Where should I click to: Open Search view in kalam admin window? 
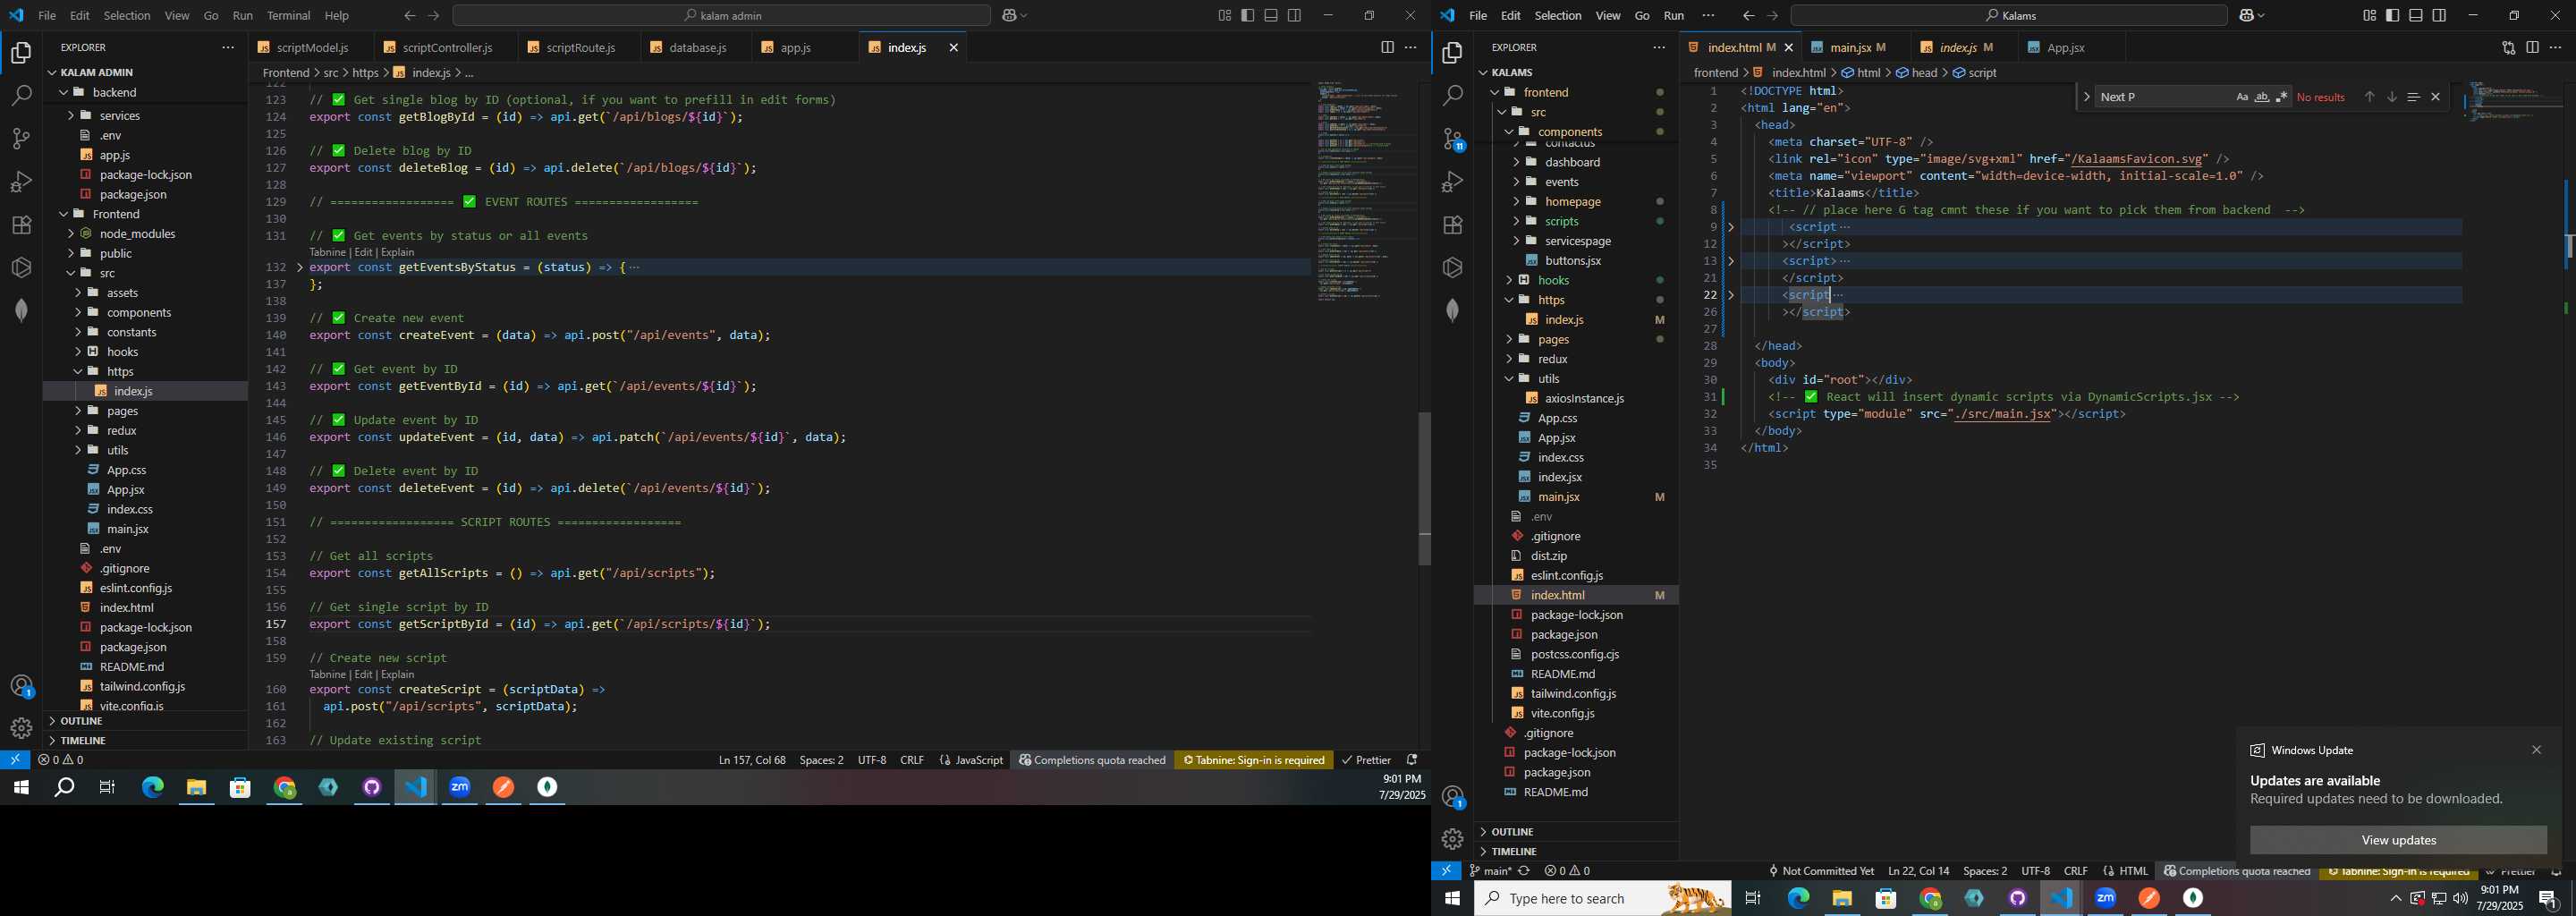pos(21,96)
